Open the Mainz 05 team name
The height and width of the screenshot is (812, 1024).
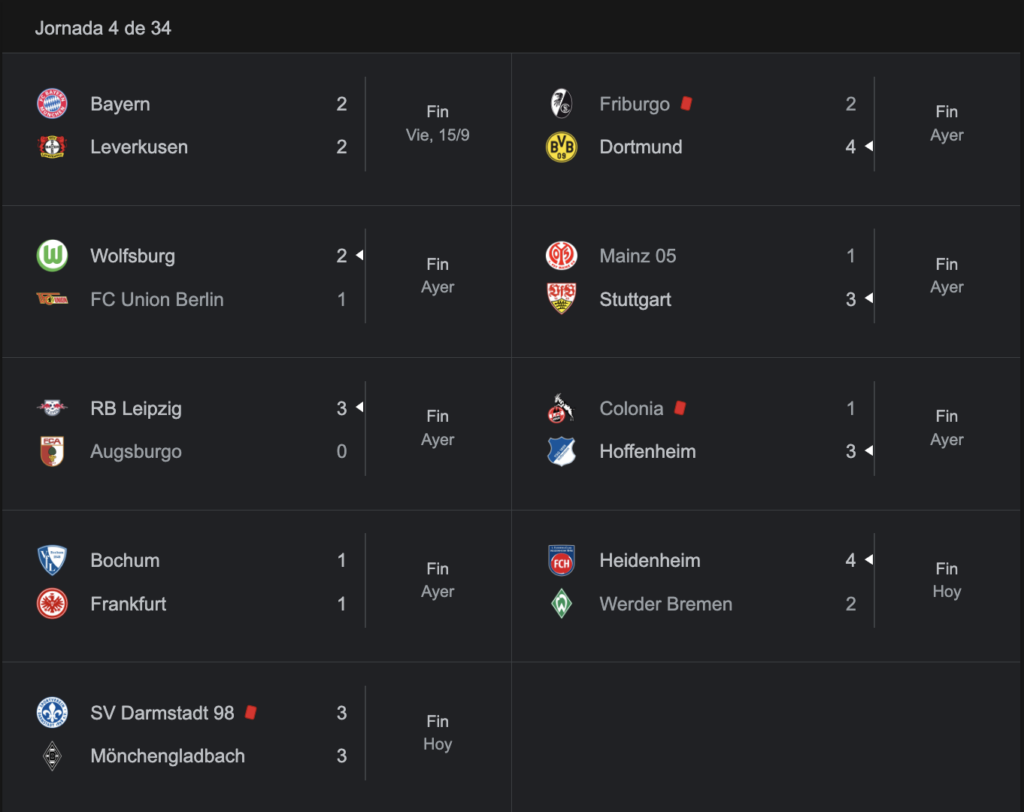[x=638, y=256]
